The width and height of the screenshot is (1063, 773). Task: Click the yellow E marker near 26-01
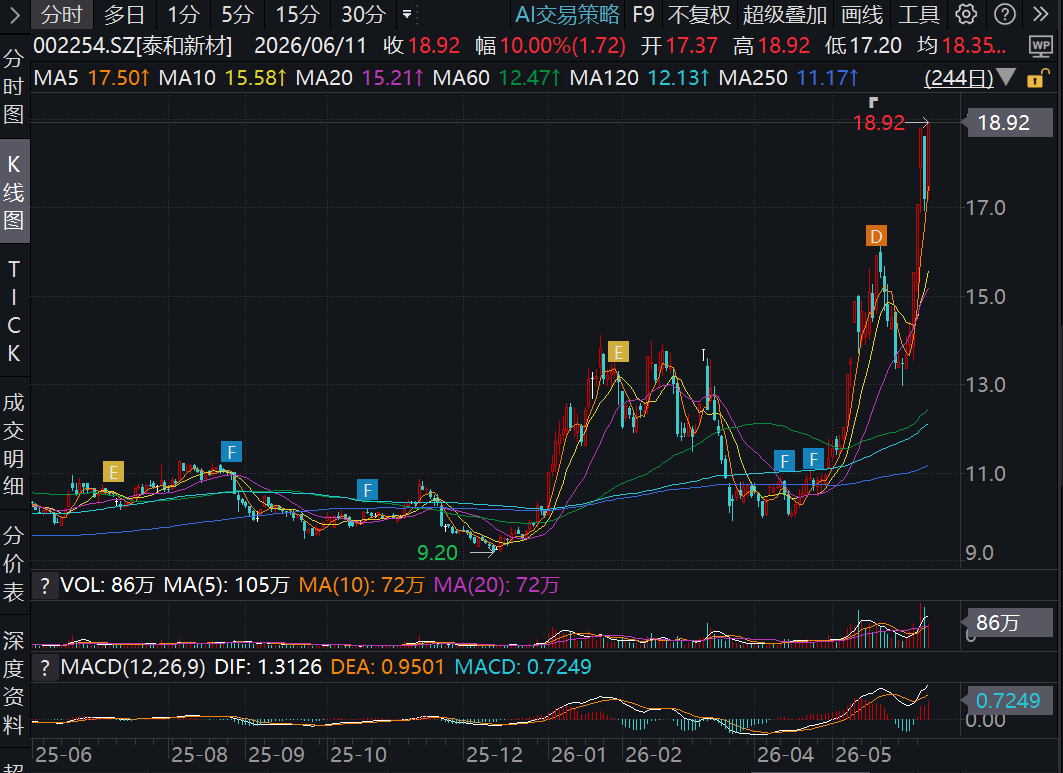point(618,352)
